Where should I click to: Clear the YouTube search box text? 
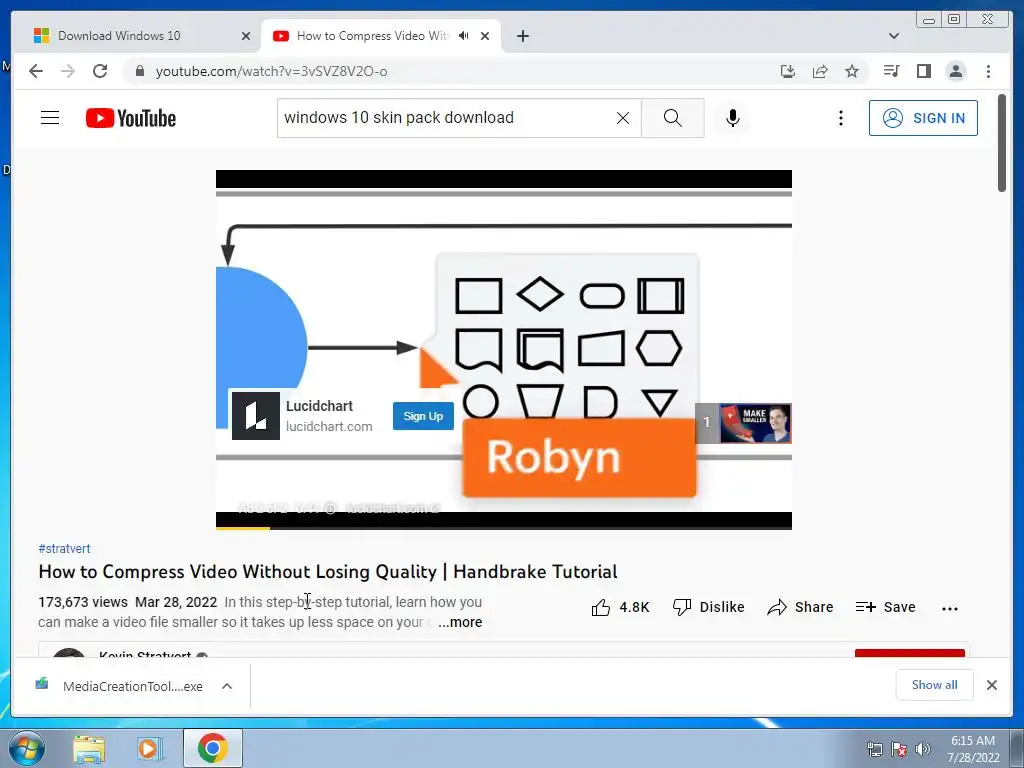click(623, 118)
